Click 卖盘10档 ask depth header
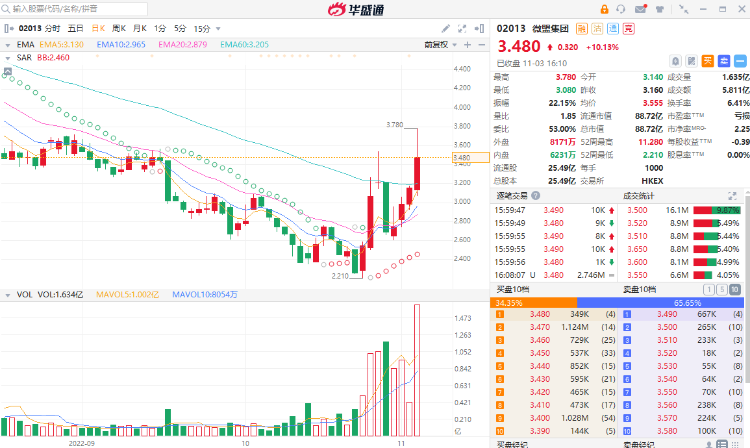Viewport: 750px width, 448px height. tap(640, 289)
